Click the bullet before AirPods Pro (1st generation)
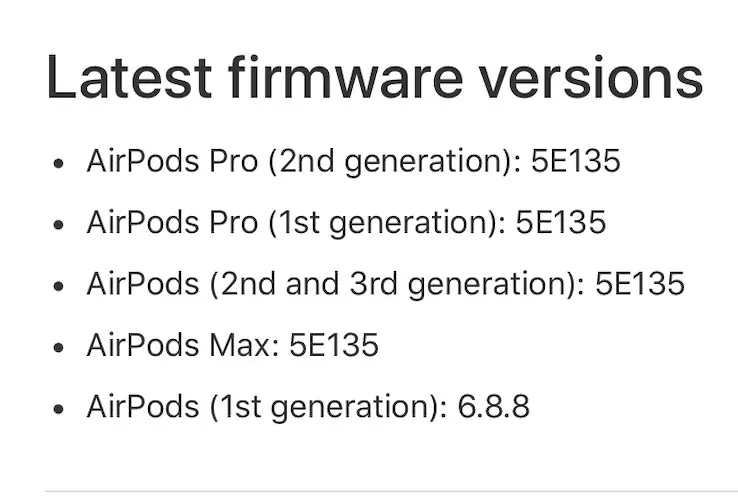738x500 pixels. (x=60, y=224)
